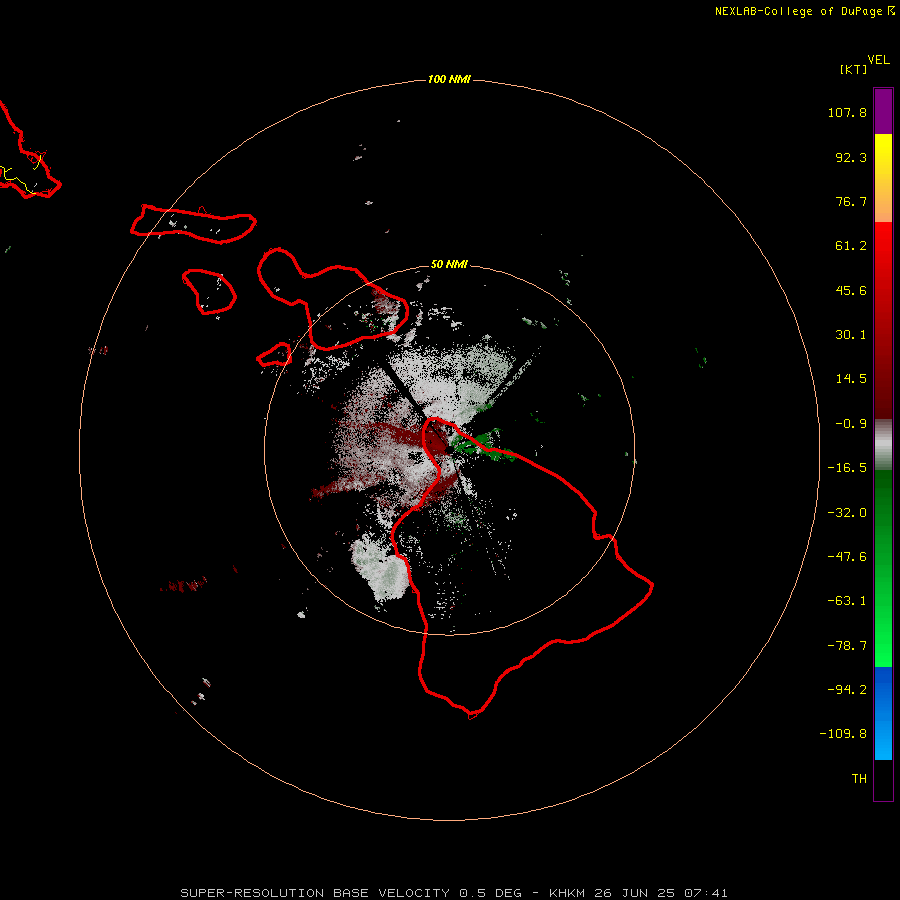Click the -47.6 value on velocity scale

[x=847, y=557]
